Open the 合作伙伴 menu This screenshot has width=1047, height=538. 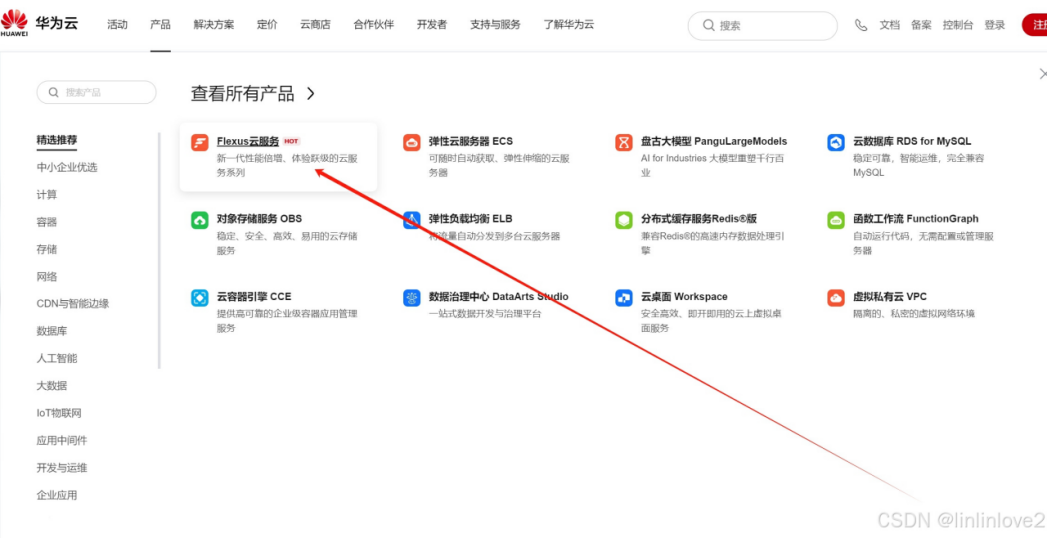click(x=374, y=25)
